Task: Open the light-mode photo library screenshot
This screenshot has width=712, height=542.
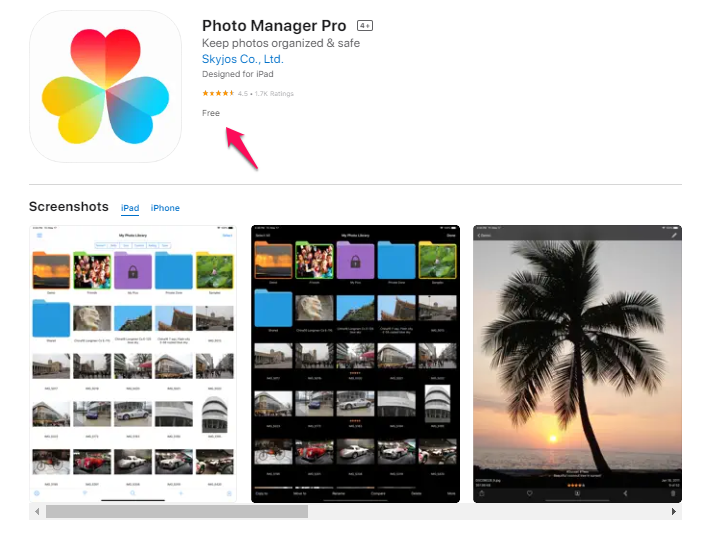Action: pyautogui.click(x=133, y=364)
